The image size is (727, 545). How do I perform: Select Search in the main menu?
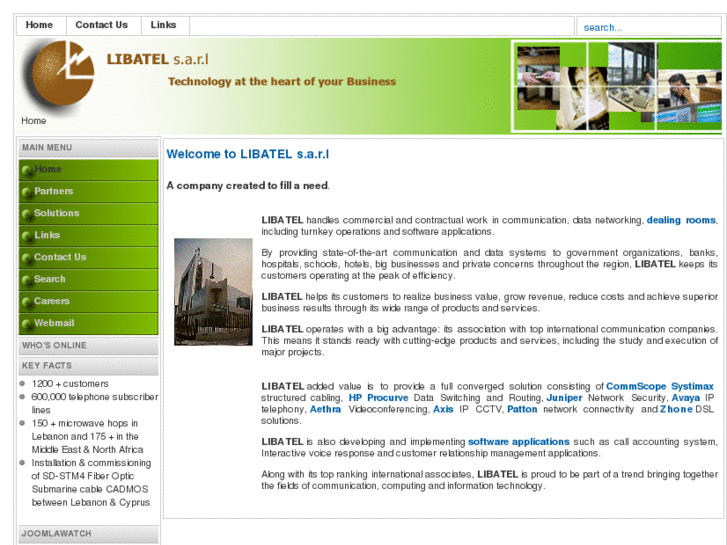click(x=88, y=279)
